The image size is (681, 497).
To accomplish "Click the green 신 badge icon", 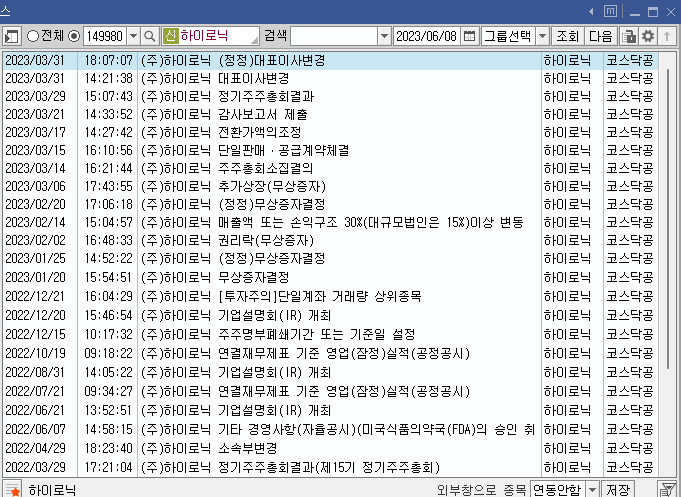I will [171, 36].
